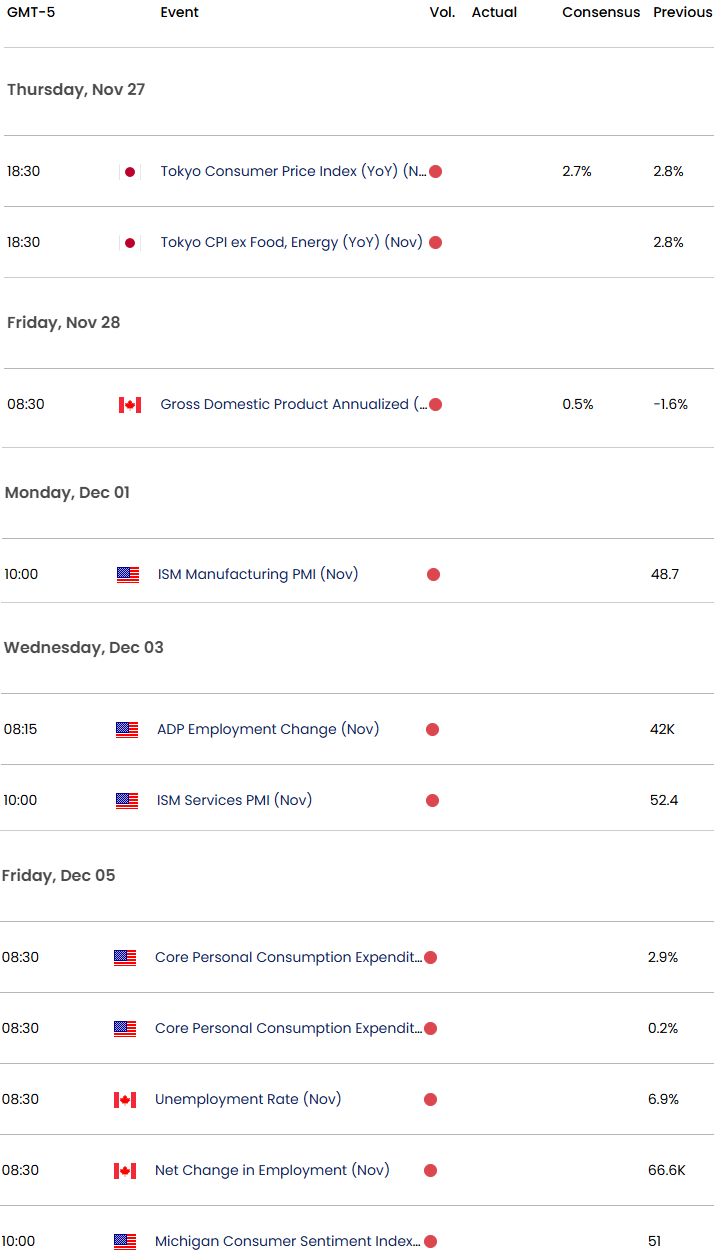Open the ISM Services PMI (Nov) event
The image size is (714, 1260).
tap(235, 801)
